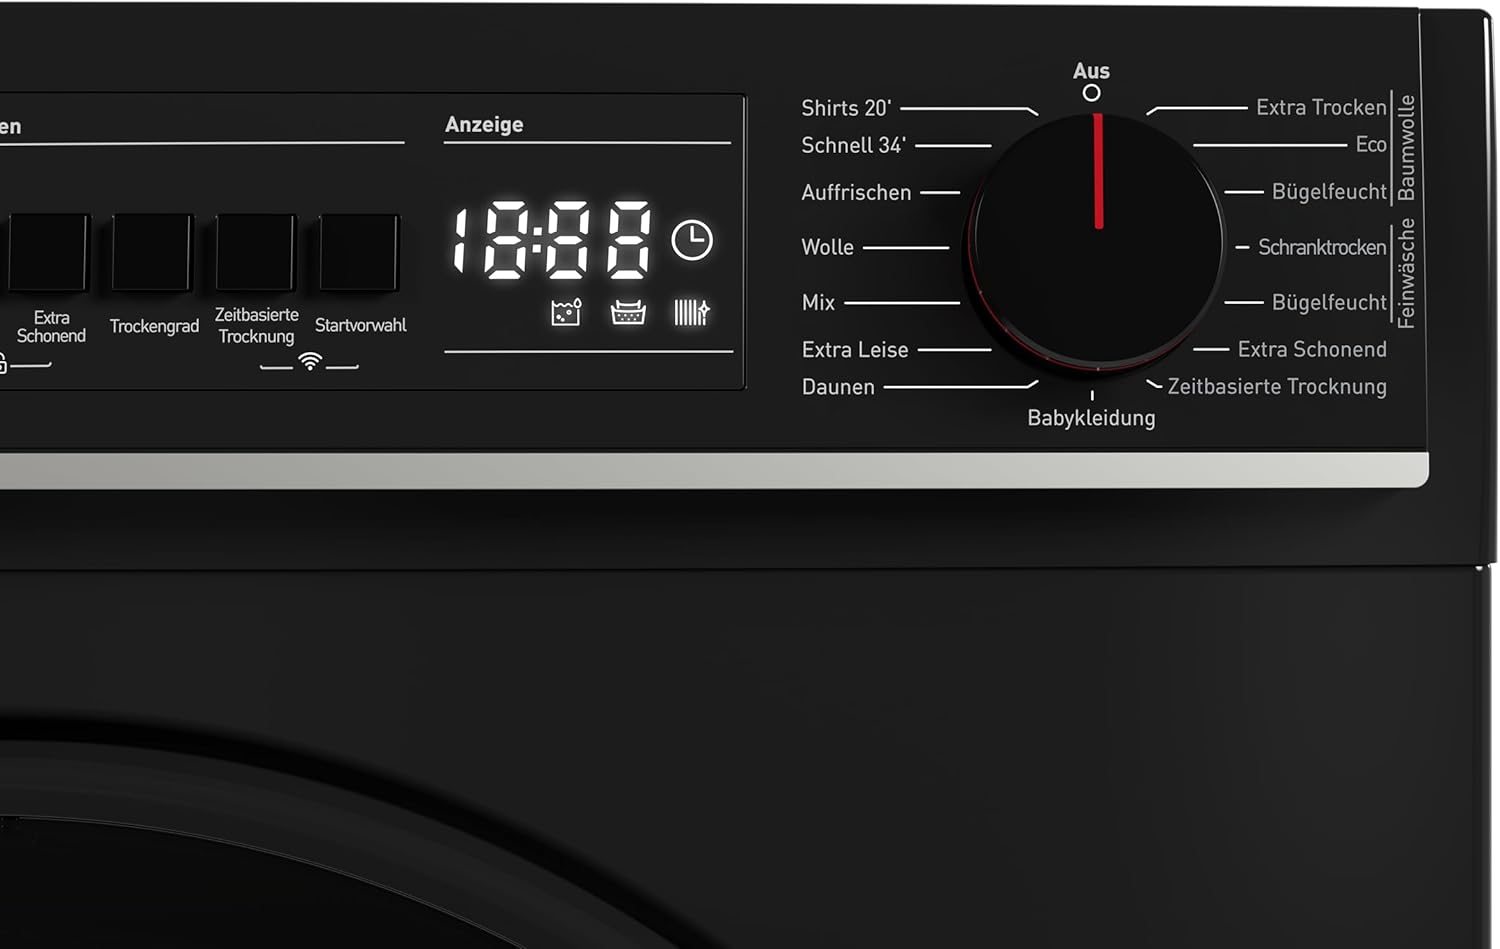Screen dimensions: 1500x949
Task: Select the Schranktrocken program label
Action: [x=1322, y=247]
